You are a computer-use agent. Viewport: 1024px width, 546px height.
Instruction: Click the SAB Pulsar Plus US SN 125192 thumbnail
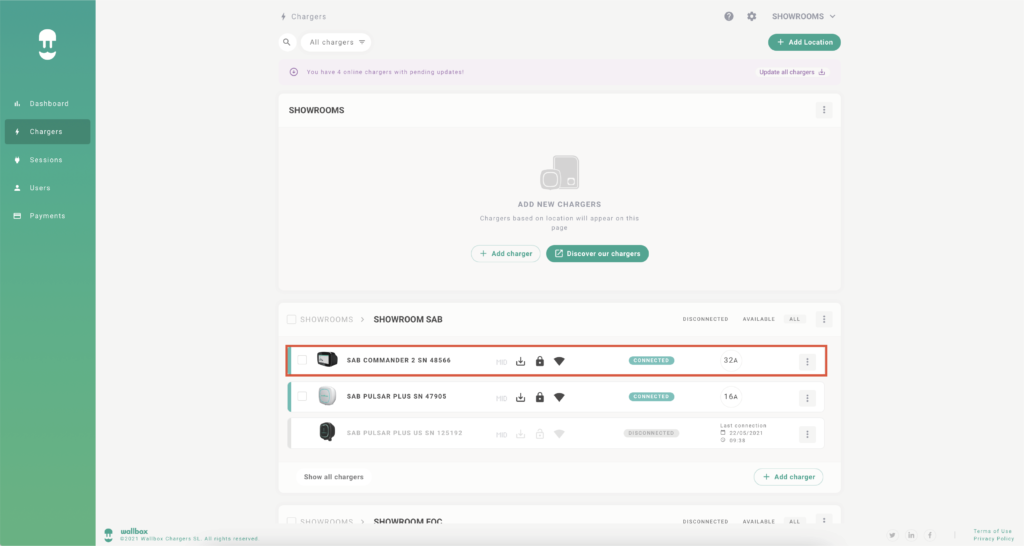tap(327, 432)
